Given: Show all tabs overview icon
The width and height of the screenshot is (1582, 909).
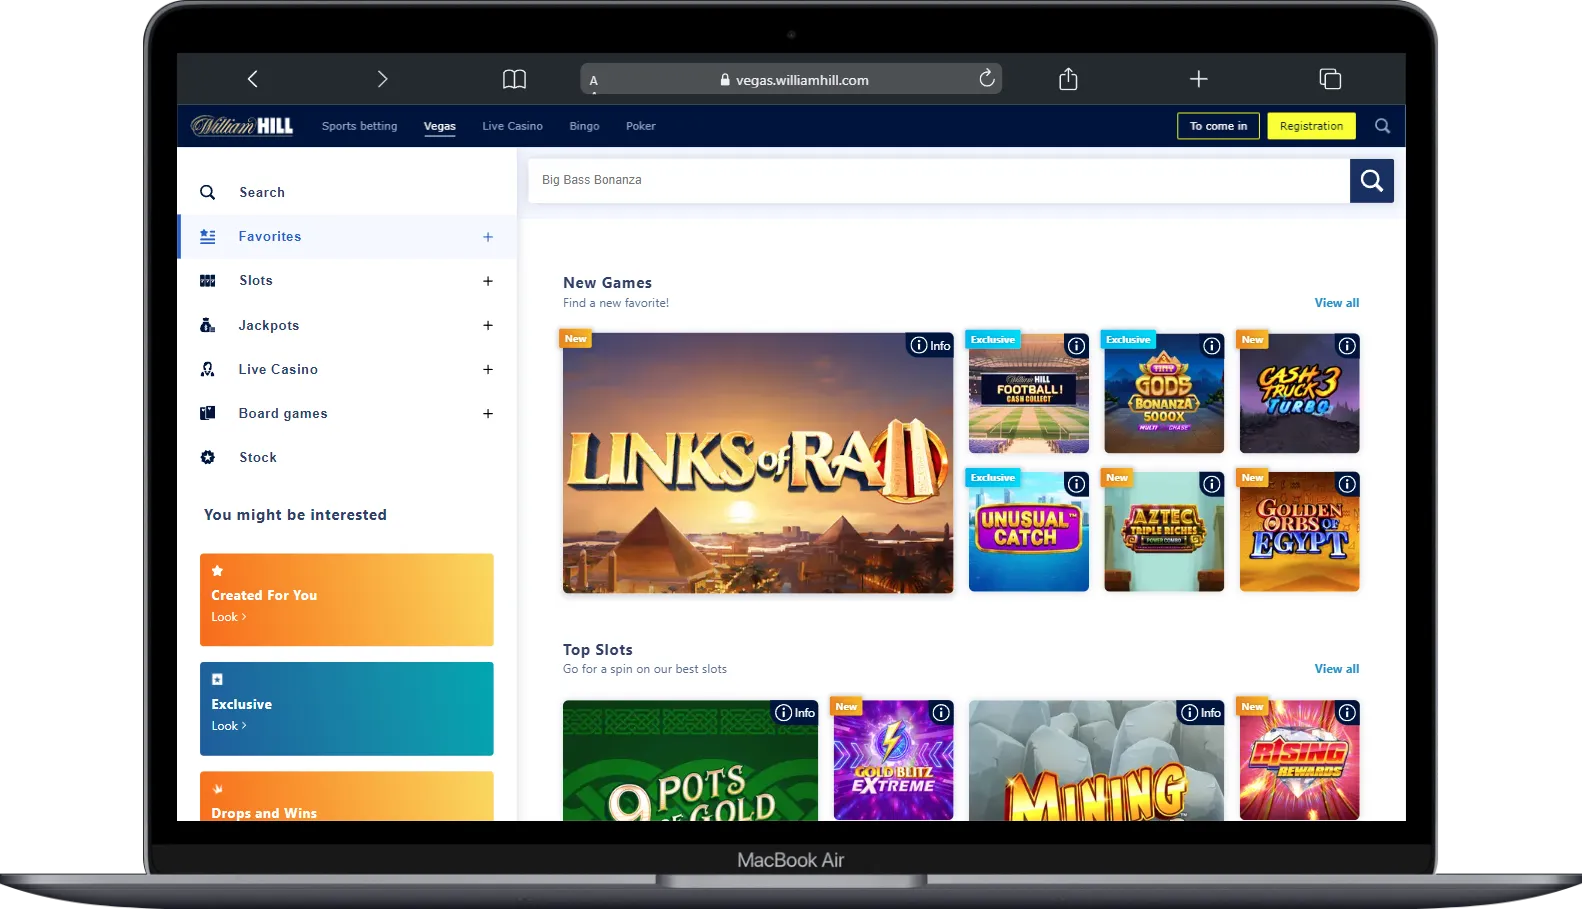Looking at the screenshot, I should tap(1330, 79).
